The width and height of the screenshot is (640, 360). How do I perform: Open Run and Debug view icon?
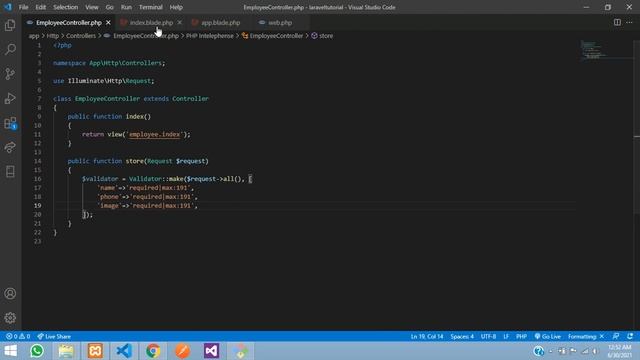(10, 98)
